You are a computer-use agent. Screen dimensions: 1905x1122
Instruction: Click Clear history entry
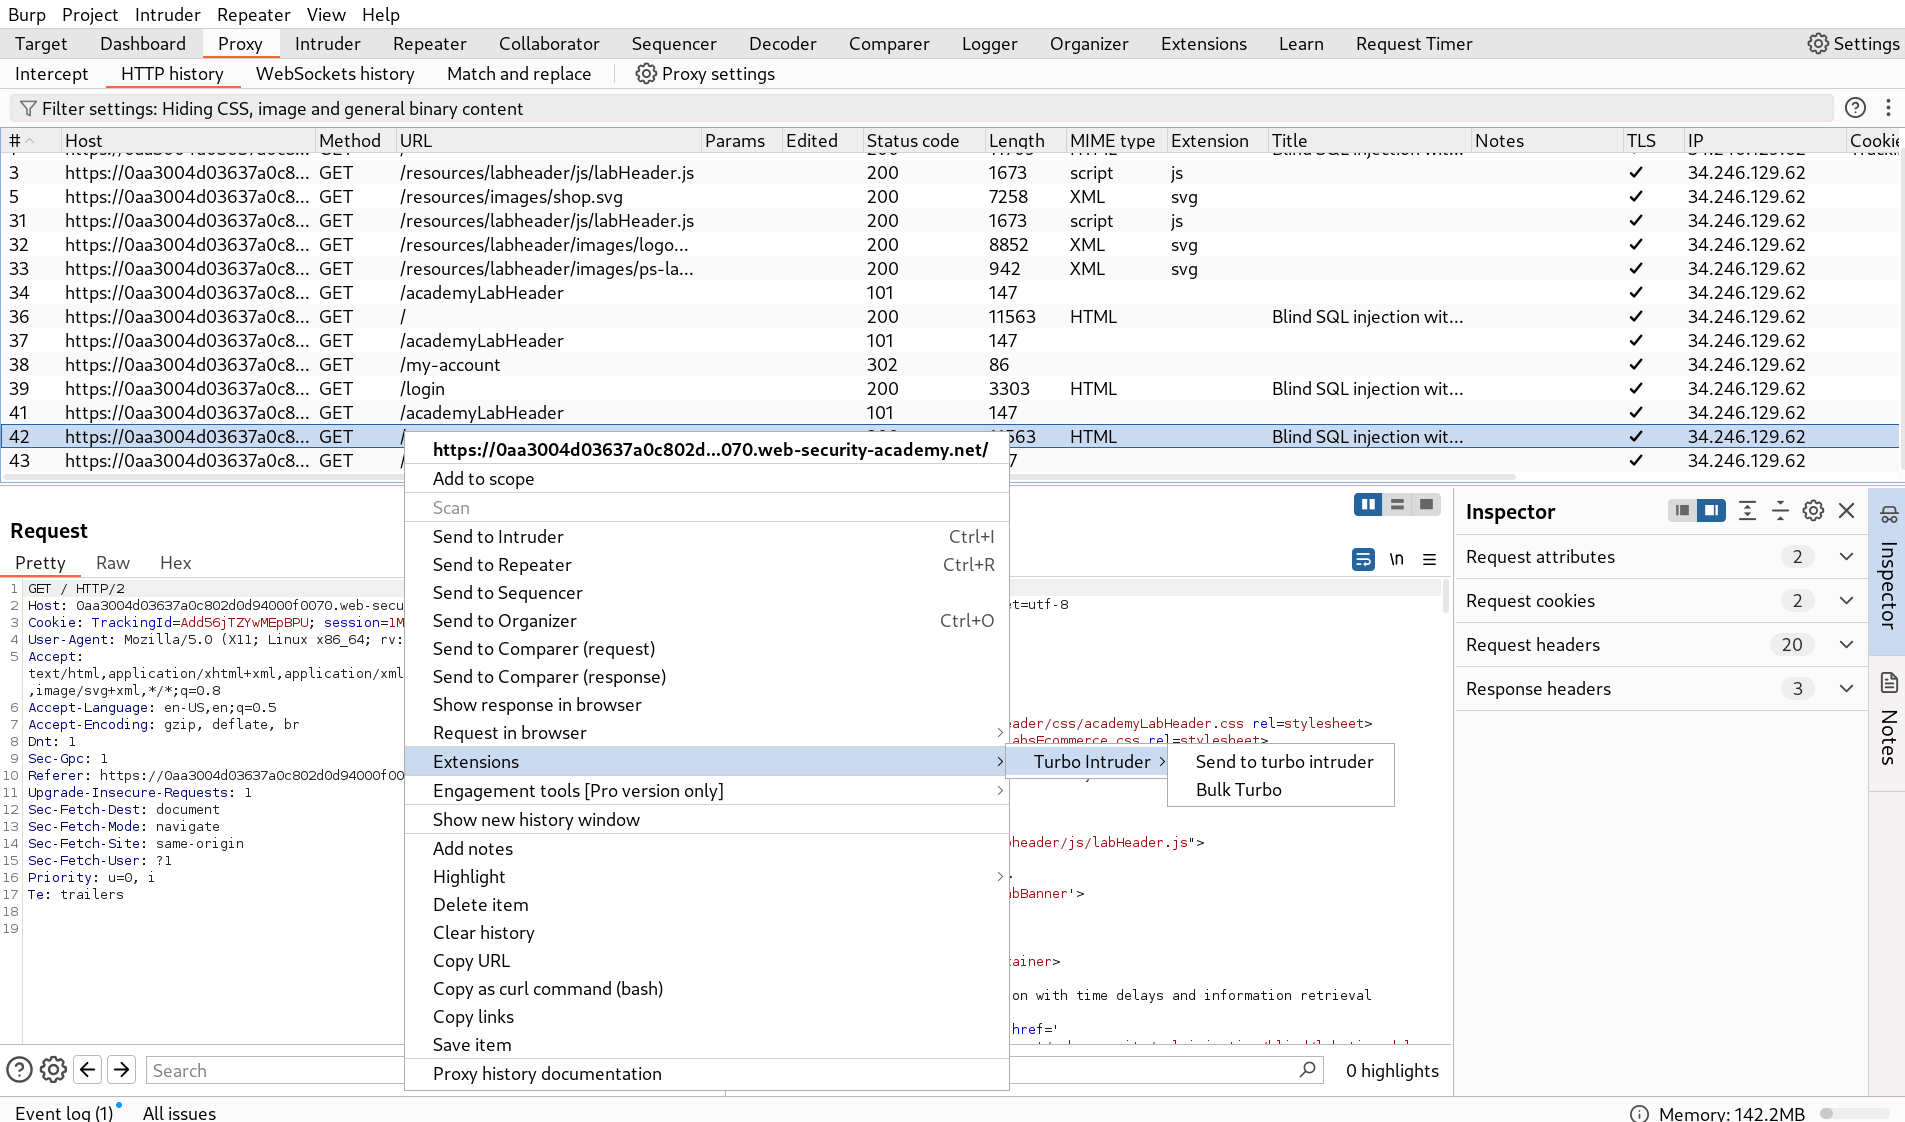click(x=706, y=933)
